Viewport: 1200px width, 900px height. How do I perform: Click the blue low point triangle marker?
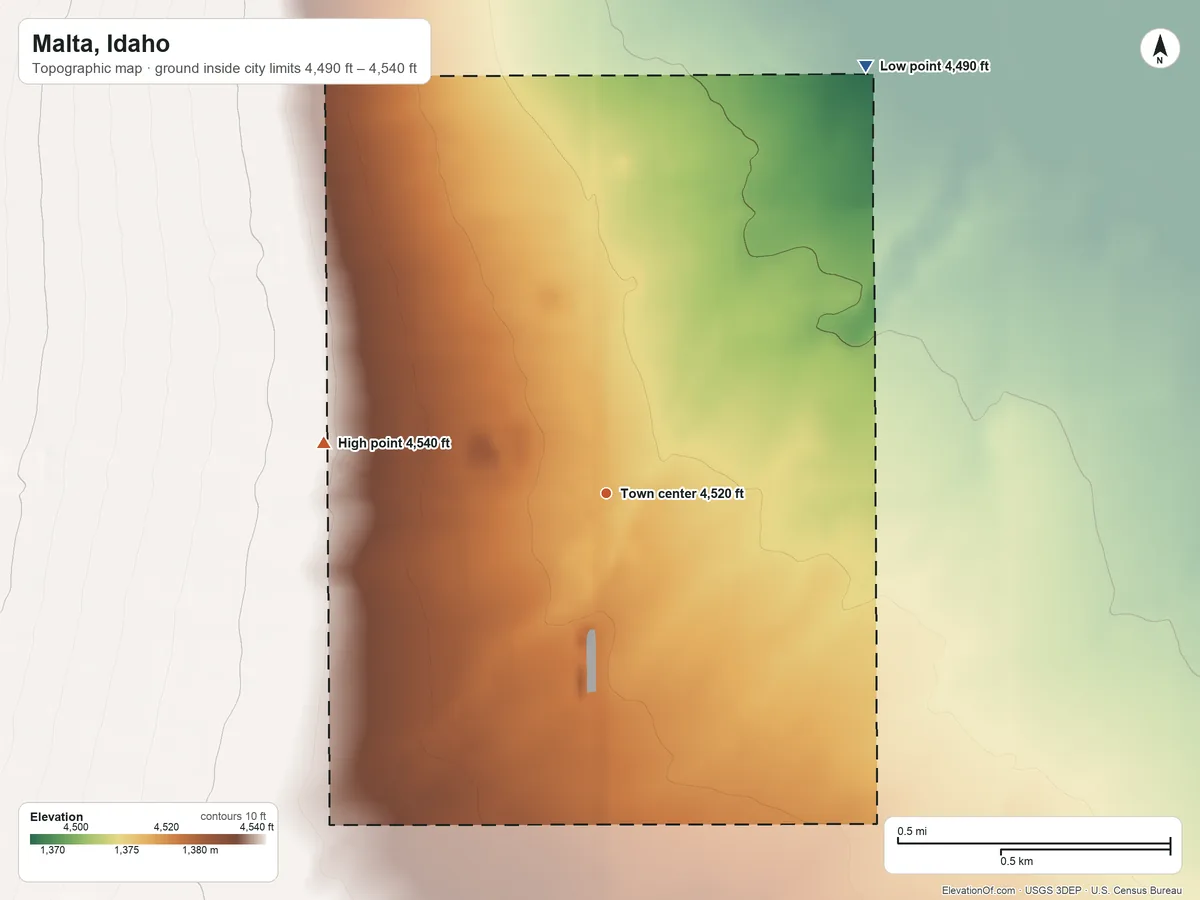tap(865, 67)
